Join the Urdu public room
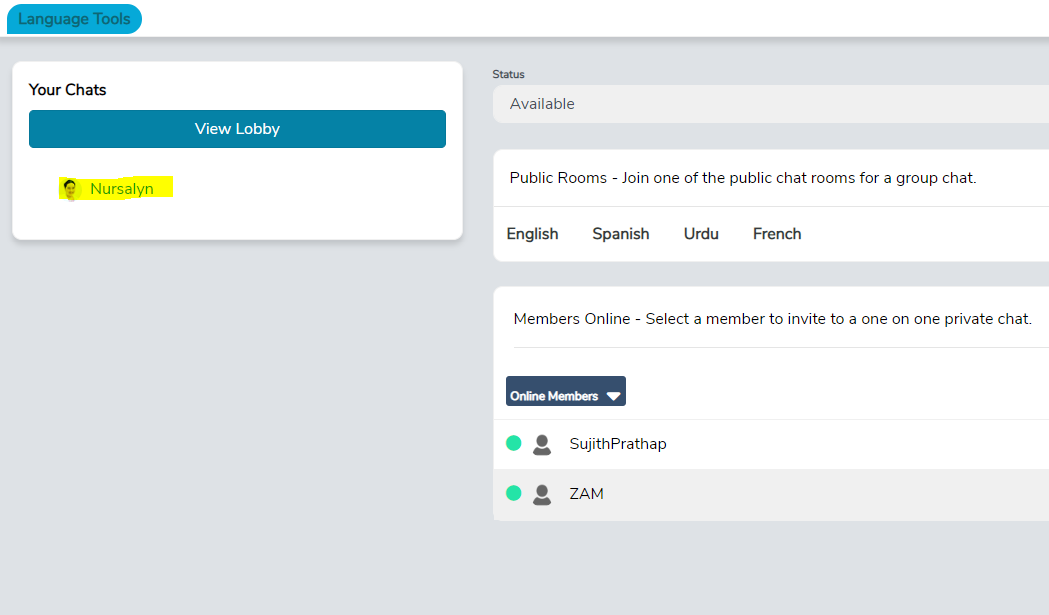Viewport: 1049px width, 615px height. (701, 234)
